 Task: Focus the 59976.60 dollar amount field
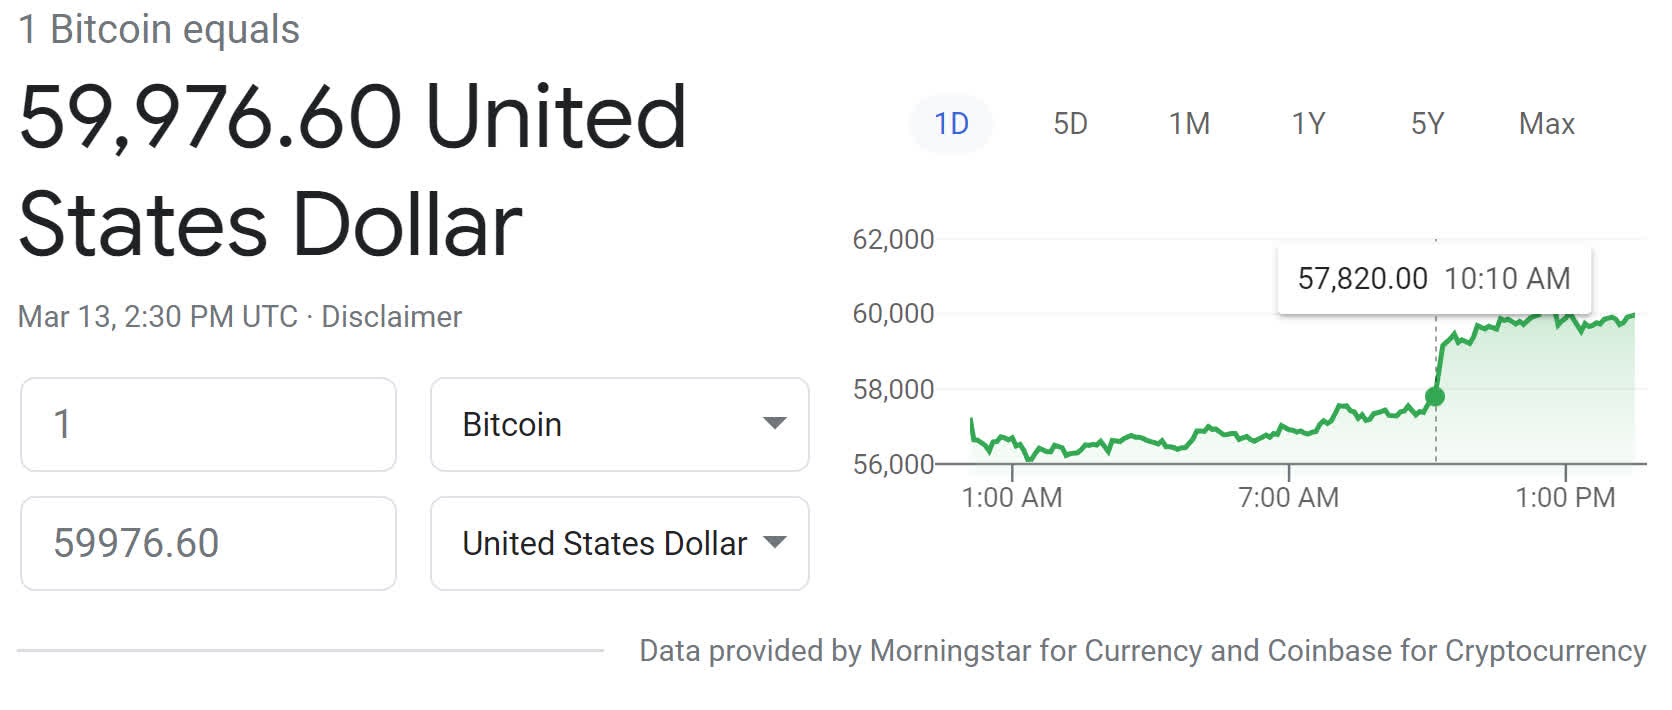pos(208,543)
